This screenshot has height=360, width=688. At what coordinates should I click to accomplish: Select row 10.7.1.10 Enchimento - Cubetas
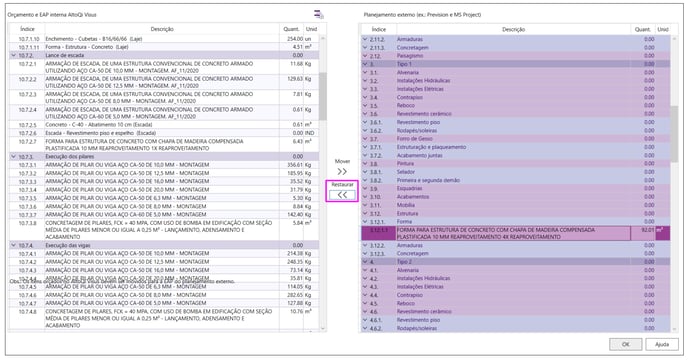(x=164, y=39)
